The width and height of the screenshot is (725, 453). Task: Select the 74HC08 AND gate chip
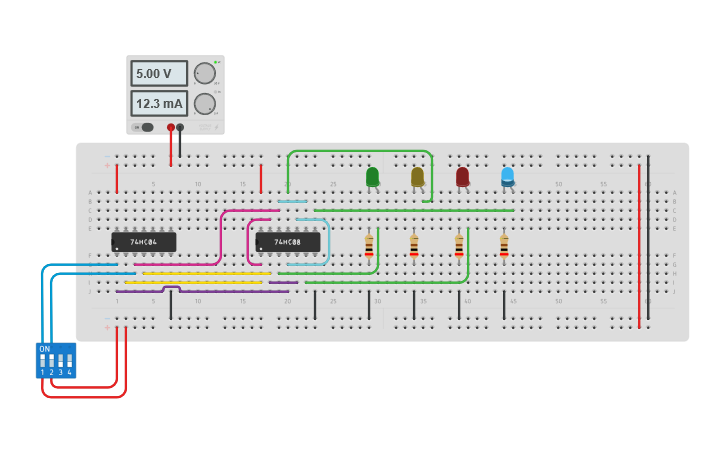(288, 242)
